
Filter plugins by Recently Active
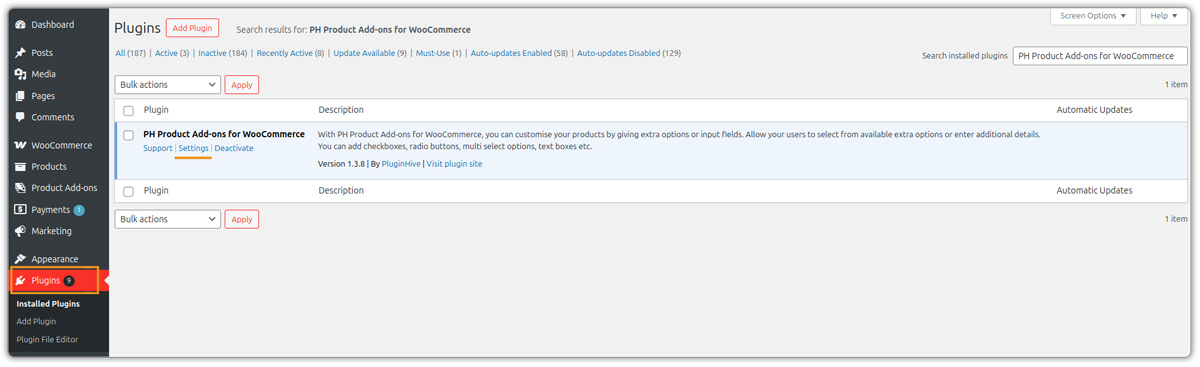point(290,53)
